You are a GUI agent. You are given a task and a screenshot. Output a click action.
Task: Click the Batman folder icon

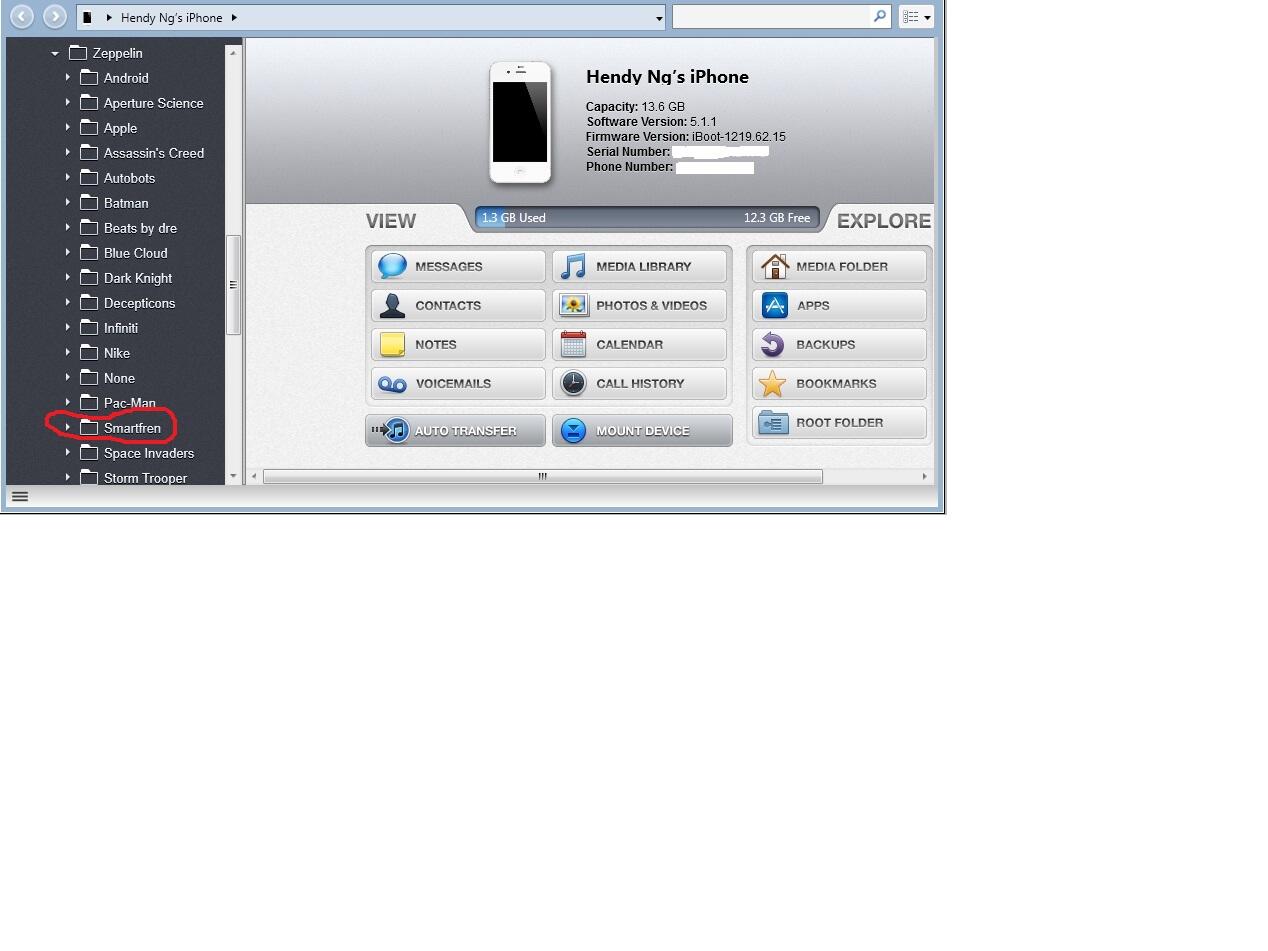(89, 202)
